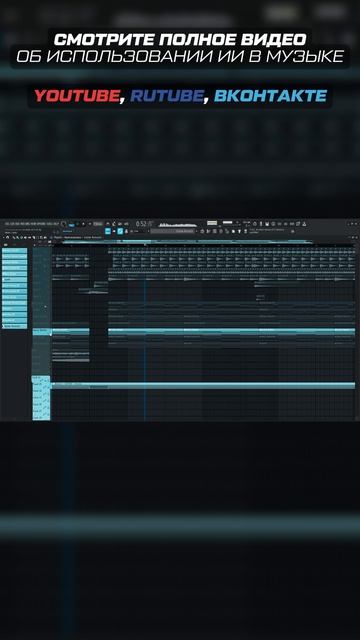Viewport: 360px width, 640px height.
Task: Click the output waveform monitor in top toolbar
Action: click(x=178, y=224)
